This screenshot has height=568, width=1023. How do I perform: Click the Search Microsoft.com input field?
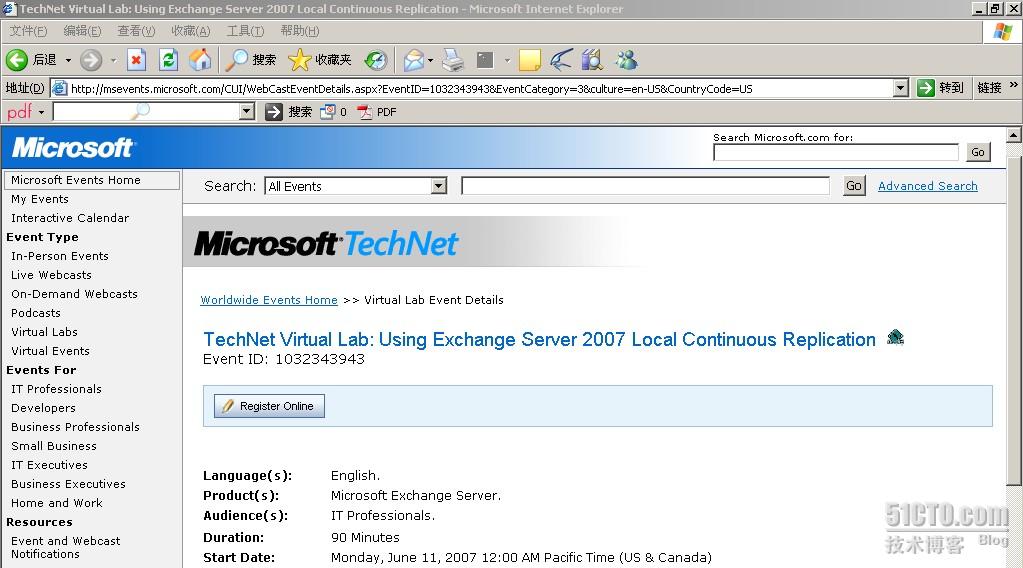click(x=836, y=152)
